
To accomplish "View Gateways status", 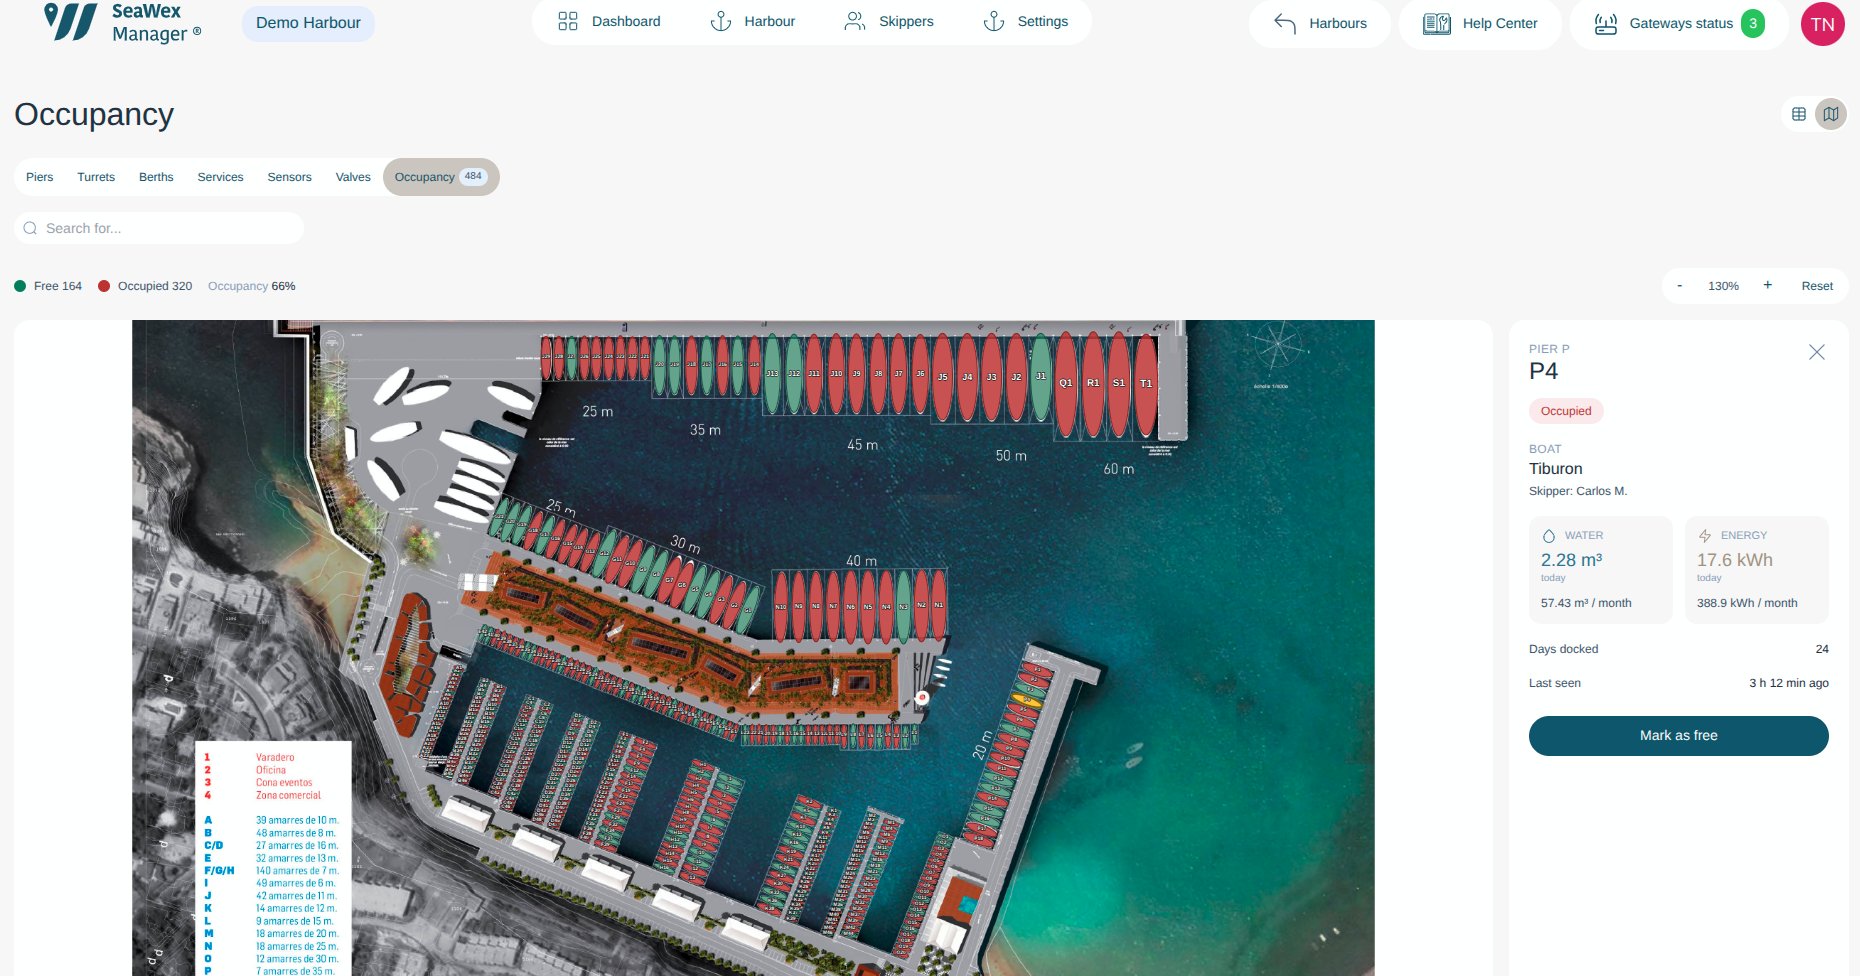I will coord(1679,23).
